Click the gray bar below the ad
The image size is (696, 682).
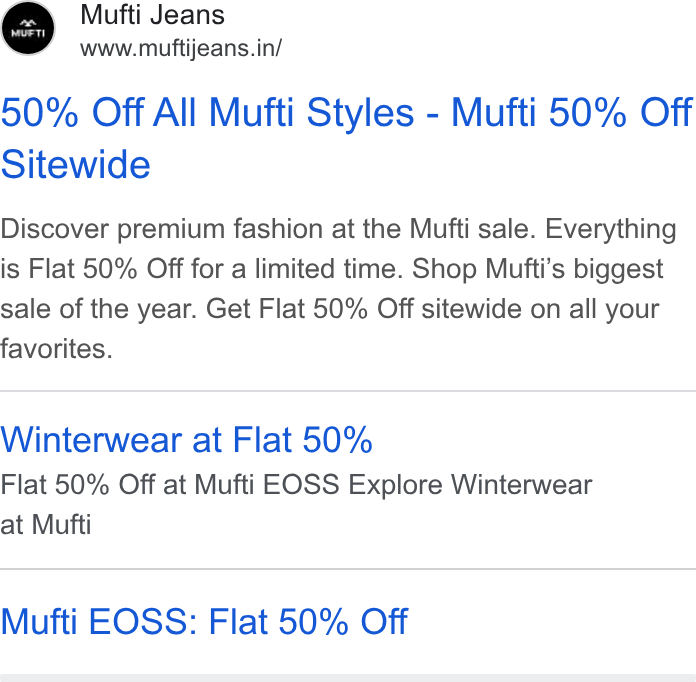(348, 678)
